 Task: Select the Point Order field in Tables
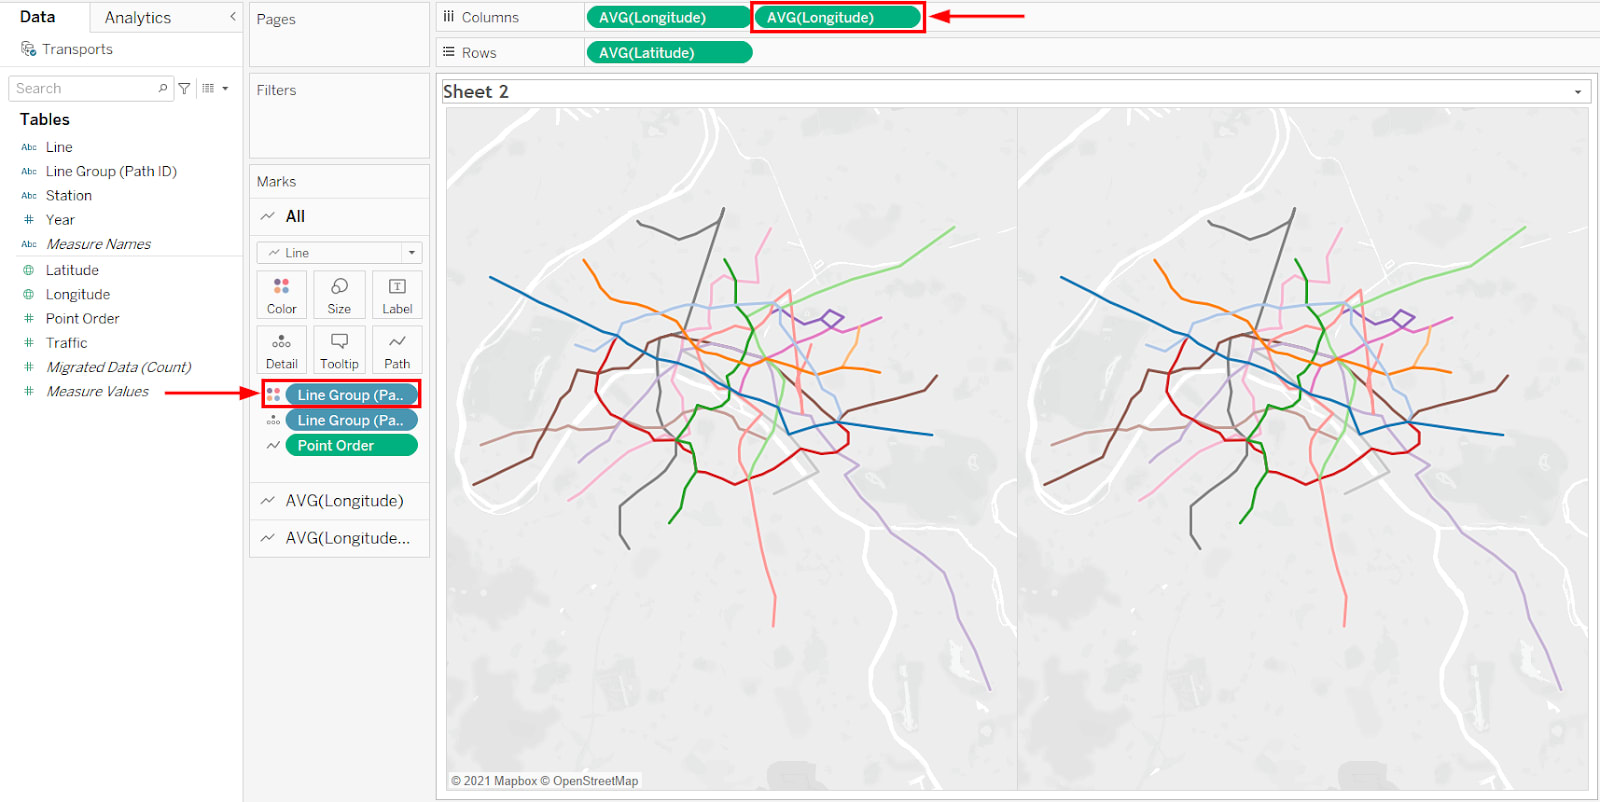coord(82,318)
